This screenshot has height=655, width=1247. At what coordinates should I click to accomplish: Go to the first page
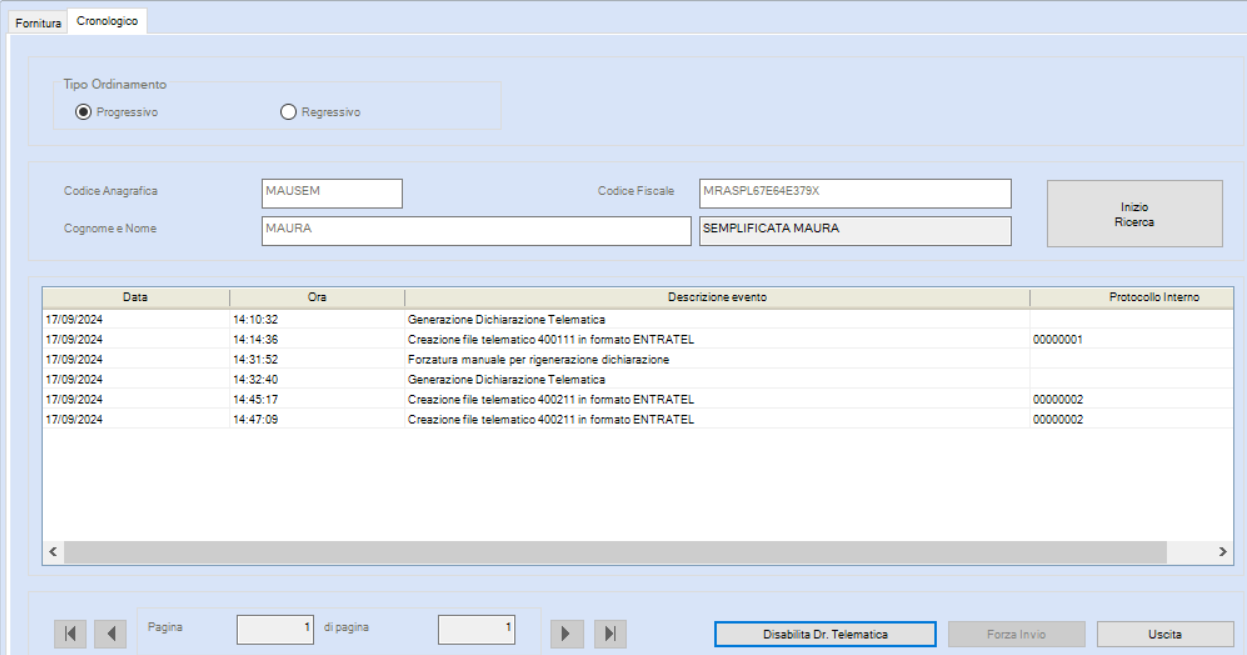click(x=70, y=634)
